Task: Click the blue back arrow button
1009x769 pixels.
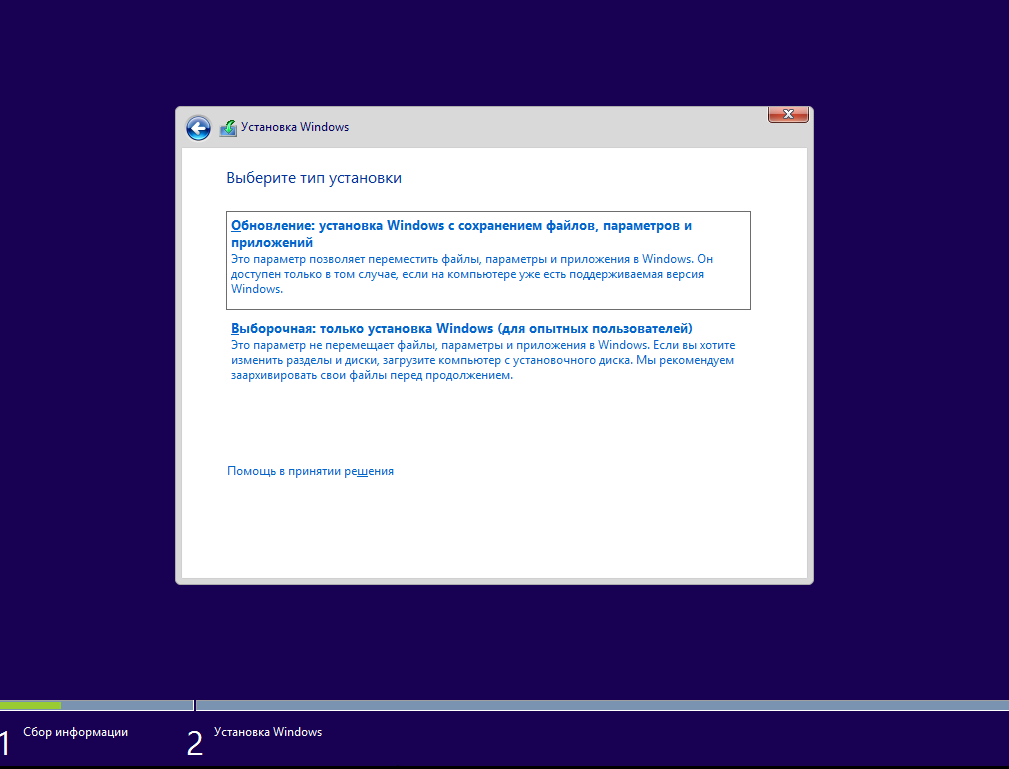Action: click(x=198, y=128)
